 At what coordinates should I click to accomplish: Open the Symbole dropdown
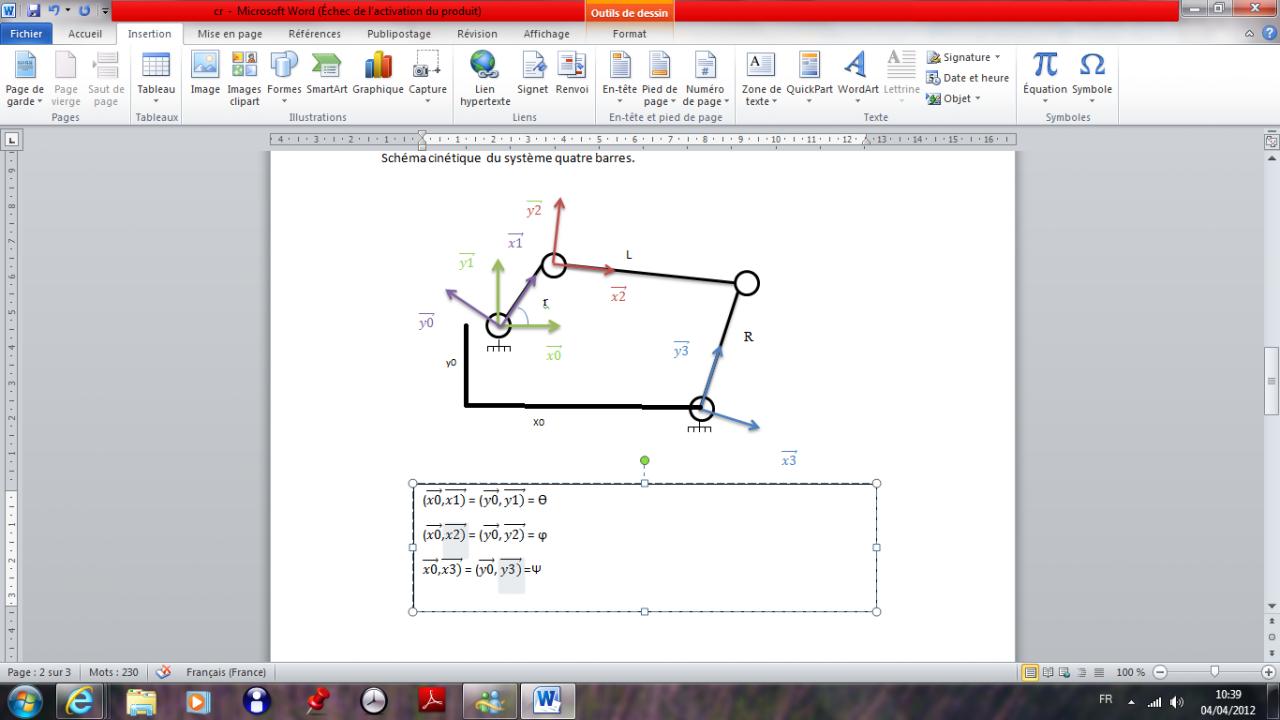coord(1092,78)
